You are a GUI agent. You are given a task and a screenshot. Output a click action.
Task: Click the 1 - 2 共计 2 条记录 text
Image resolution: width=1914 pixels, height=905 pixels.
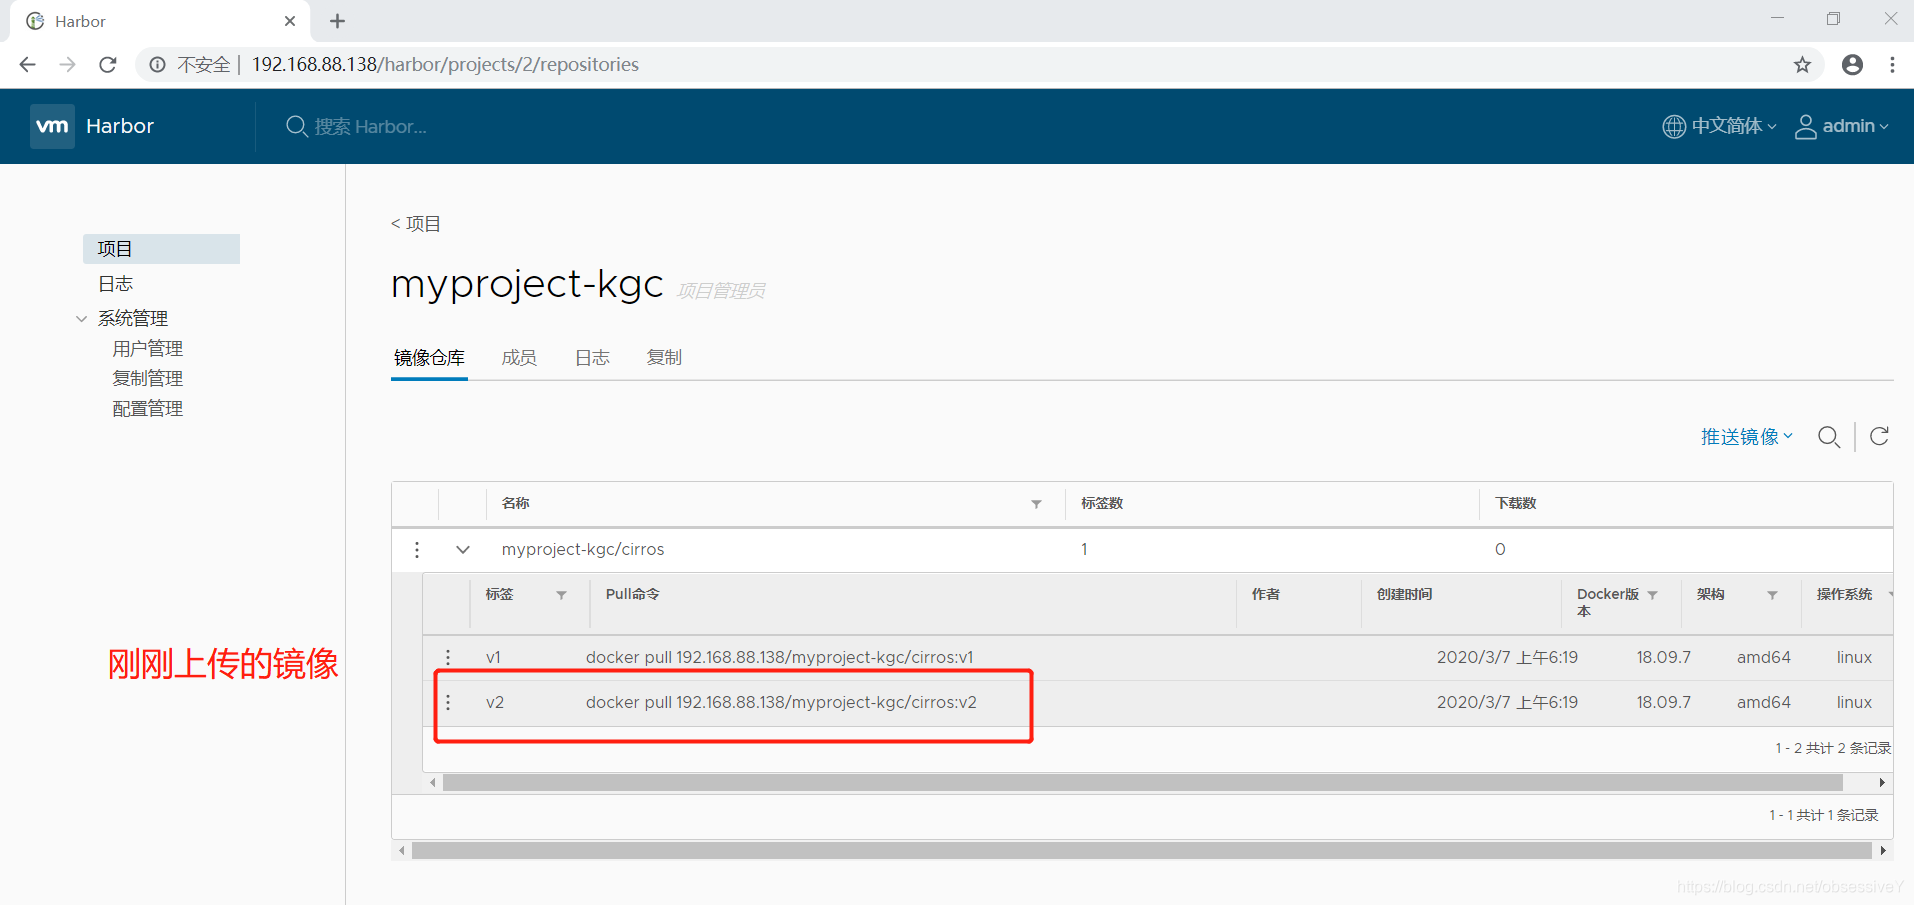click(1833, 748)
